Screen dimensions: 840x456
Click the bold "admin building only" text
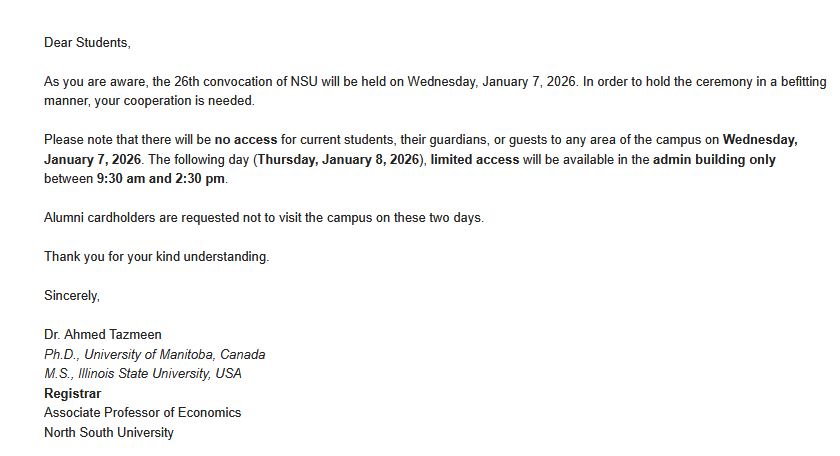point(714,159)
